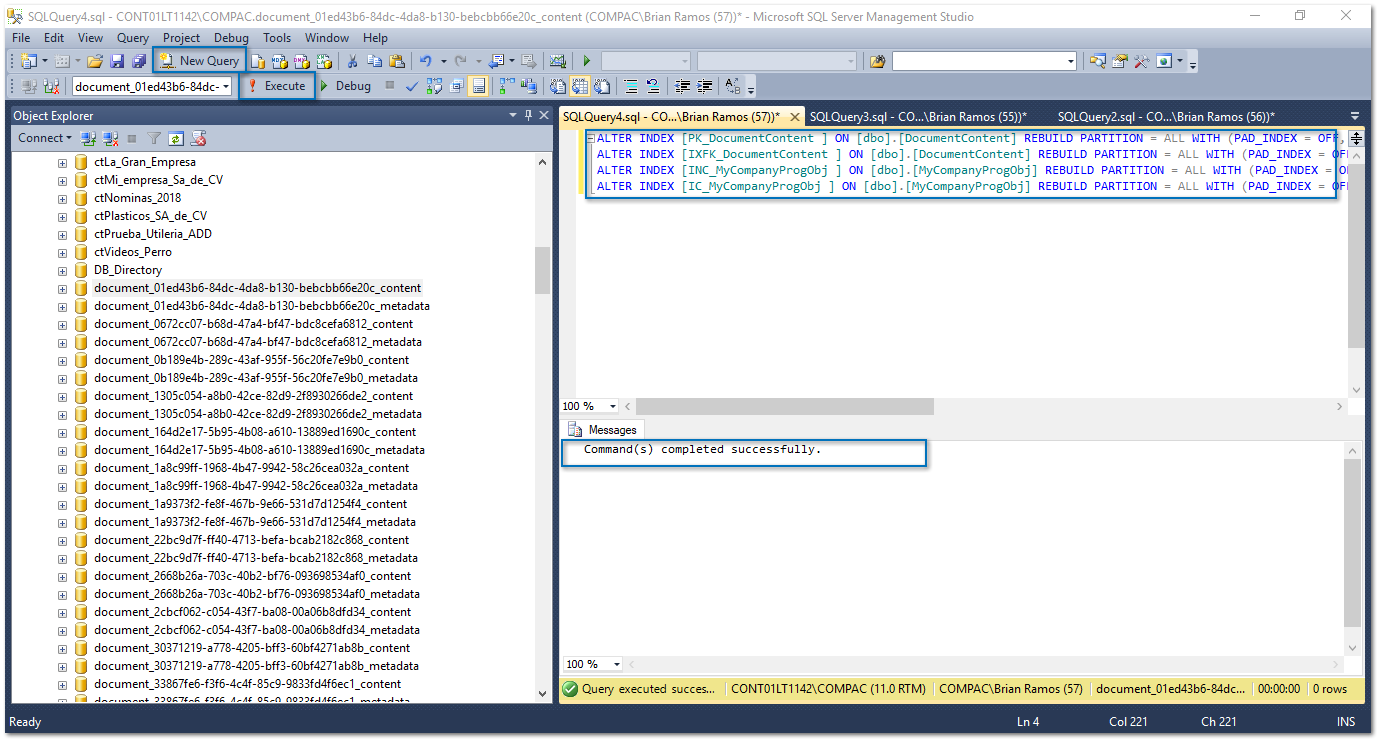This screenshot has height=742, width=1380.
Task: Toggle Include Actual Execution Plan
Action: pos(507,86)
